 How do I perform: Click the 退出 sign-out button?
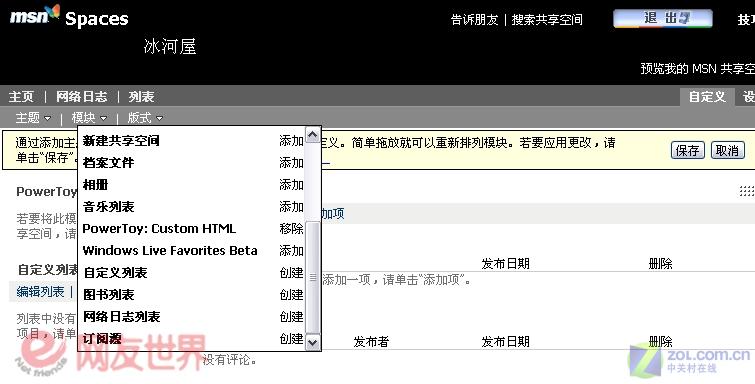[663, 19]
